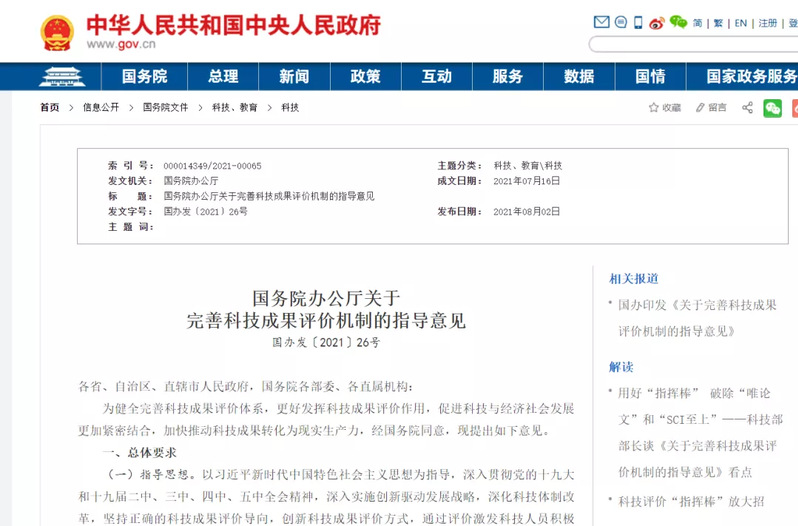This screenshot has height=526, width=798.
Task: Click the star 收藏 favorite icon
Action: point(665,107)
